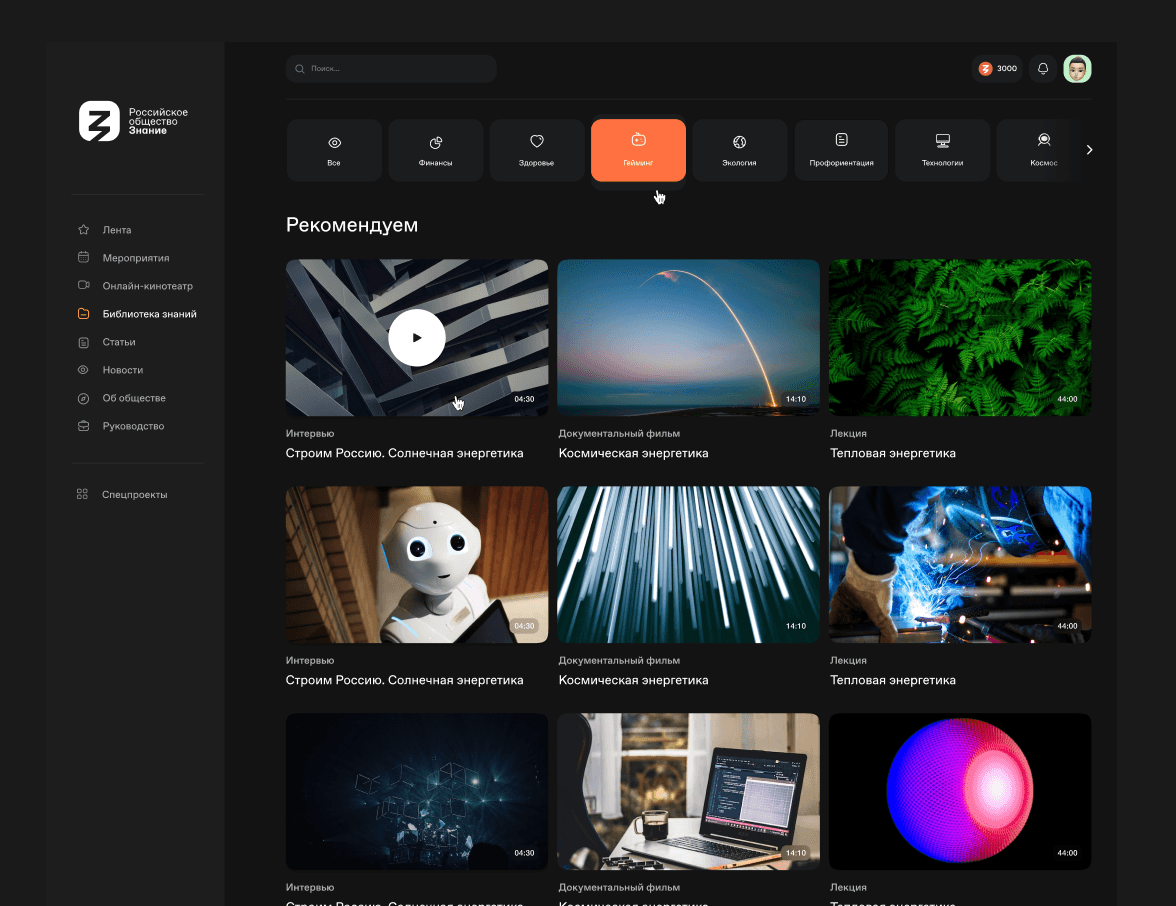Open the Спецпроекты grid icon
The image size is (1176, 906).
tap(82, 494)
